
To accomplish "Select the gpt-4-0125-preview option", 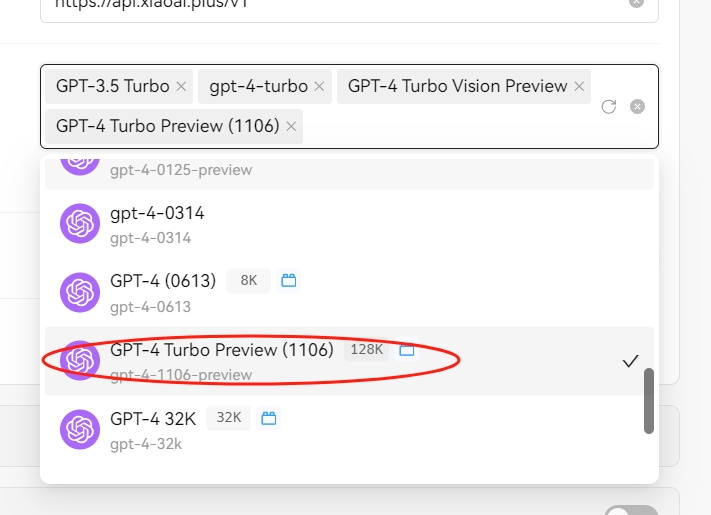I will point(349,172).
